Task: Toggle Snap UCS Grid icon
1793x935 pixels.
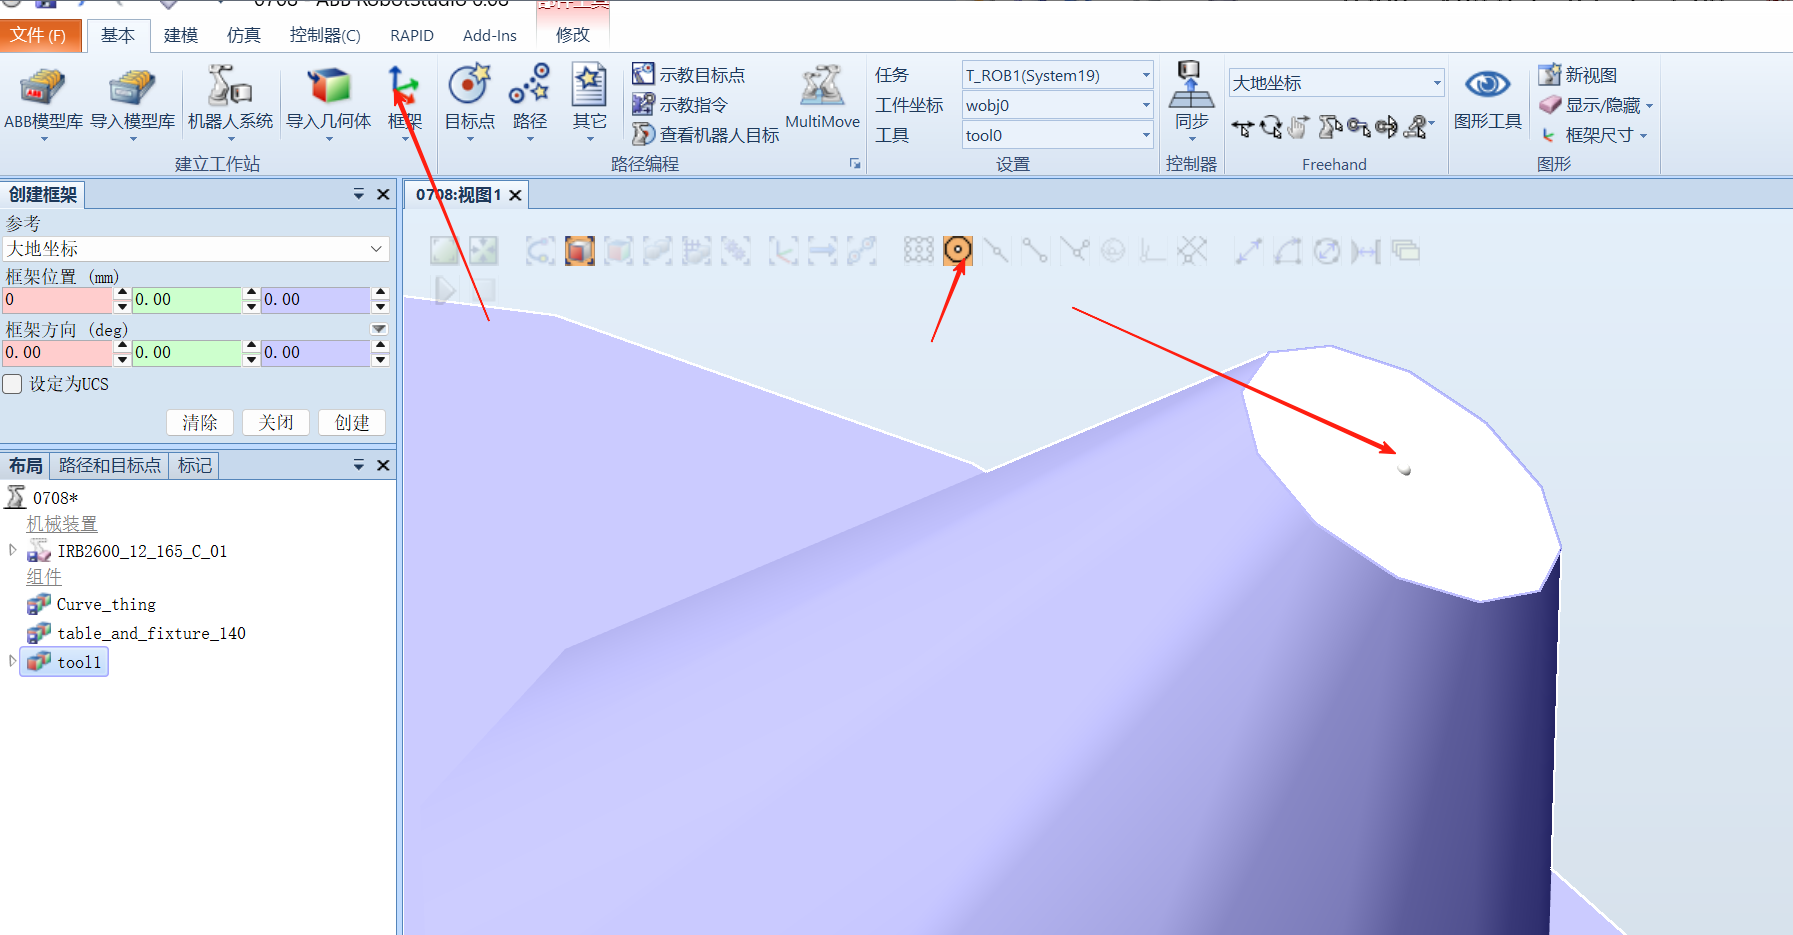Action: click(1191, 250)
